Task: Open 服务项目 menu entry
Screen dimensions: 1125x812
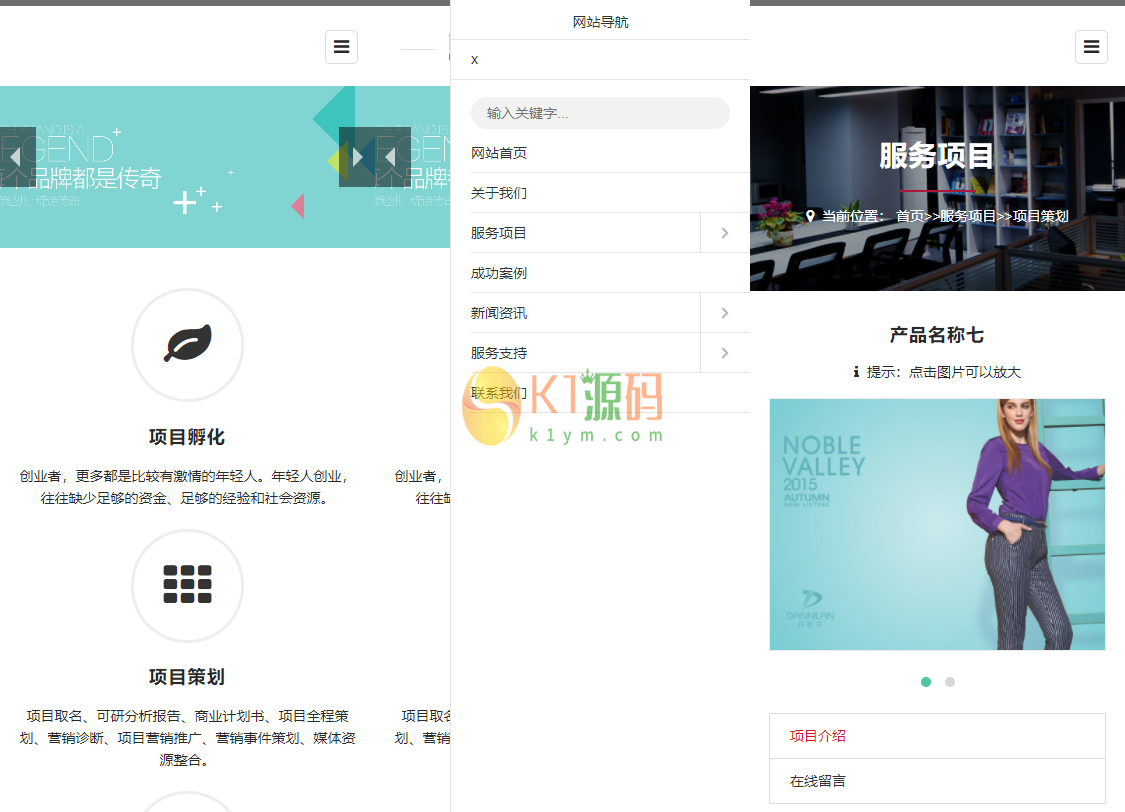Action: [x=585, y=233]
